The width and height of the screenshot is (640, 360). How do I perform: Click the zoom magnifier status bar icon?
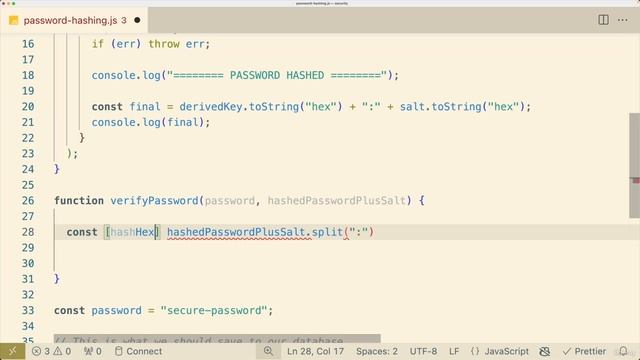coord(268,351)
